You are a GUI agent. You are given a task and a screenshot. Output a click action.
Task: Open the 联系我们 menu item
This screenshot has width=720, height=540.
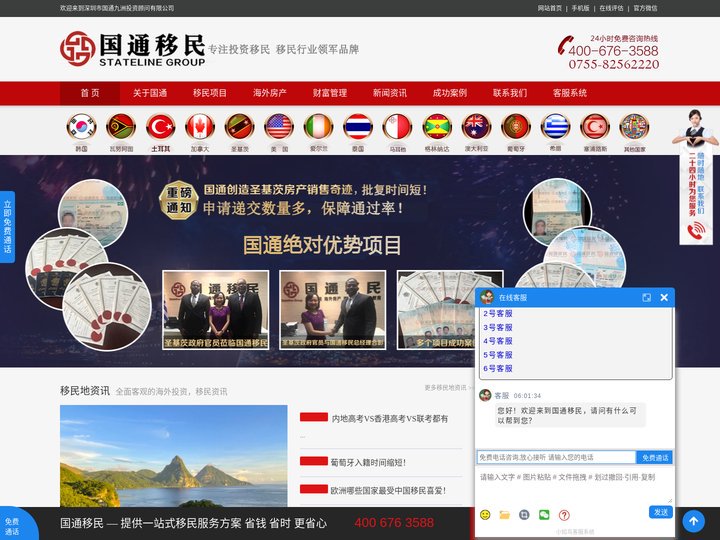tap(510, 93)
